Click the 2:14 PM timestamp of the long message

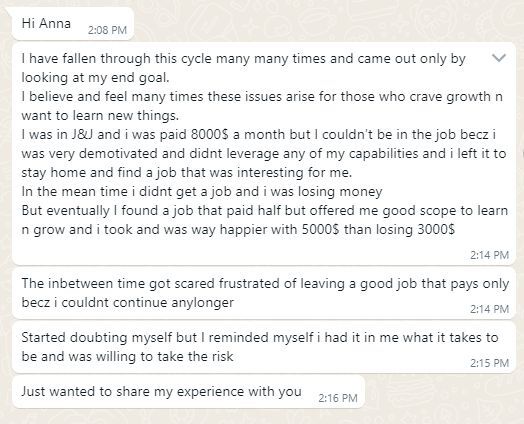pyautogui.click(x=489, y=255)
